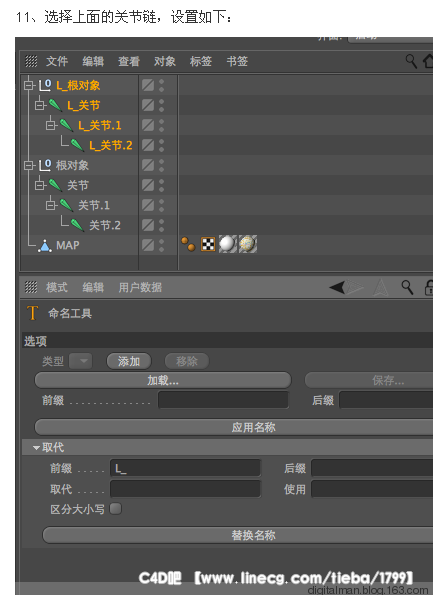Collapse the 关节.1 tree node
The height and width of the screenshot is (595, 439).
click(x=50, y=205)
